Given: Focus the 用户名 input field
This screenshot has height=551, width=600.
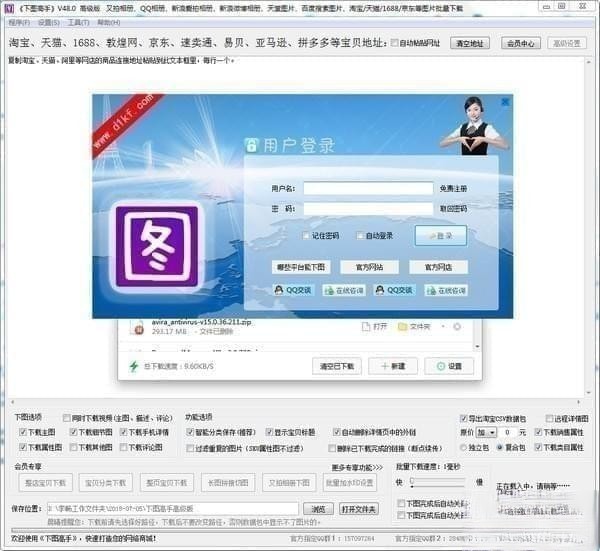Looking at the screenshot, I should coord(368,188).
